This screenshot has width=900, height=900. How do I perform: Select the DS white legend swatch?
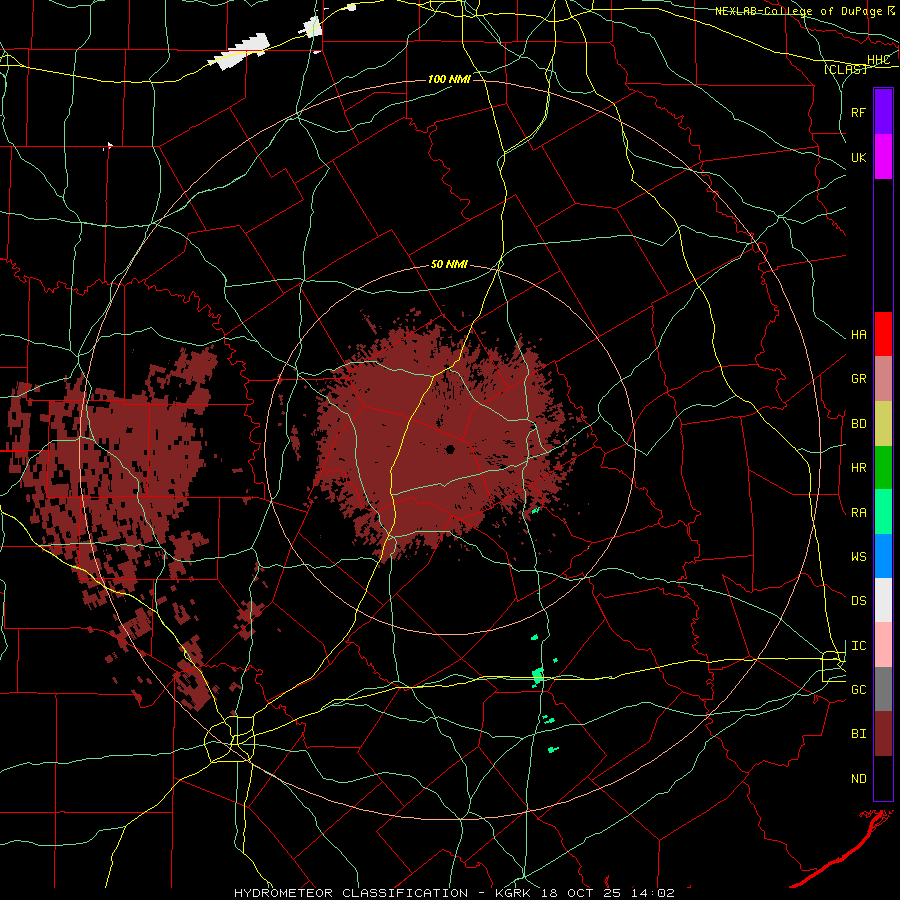[883, 600]
